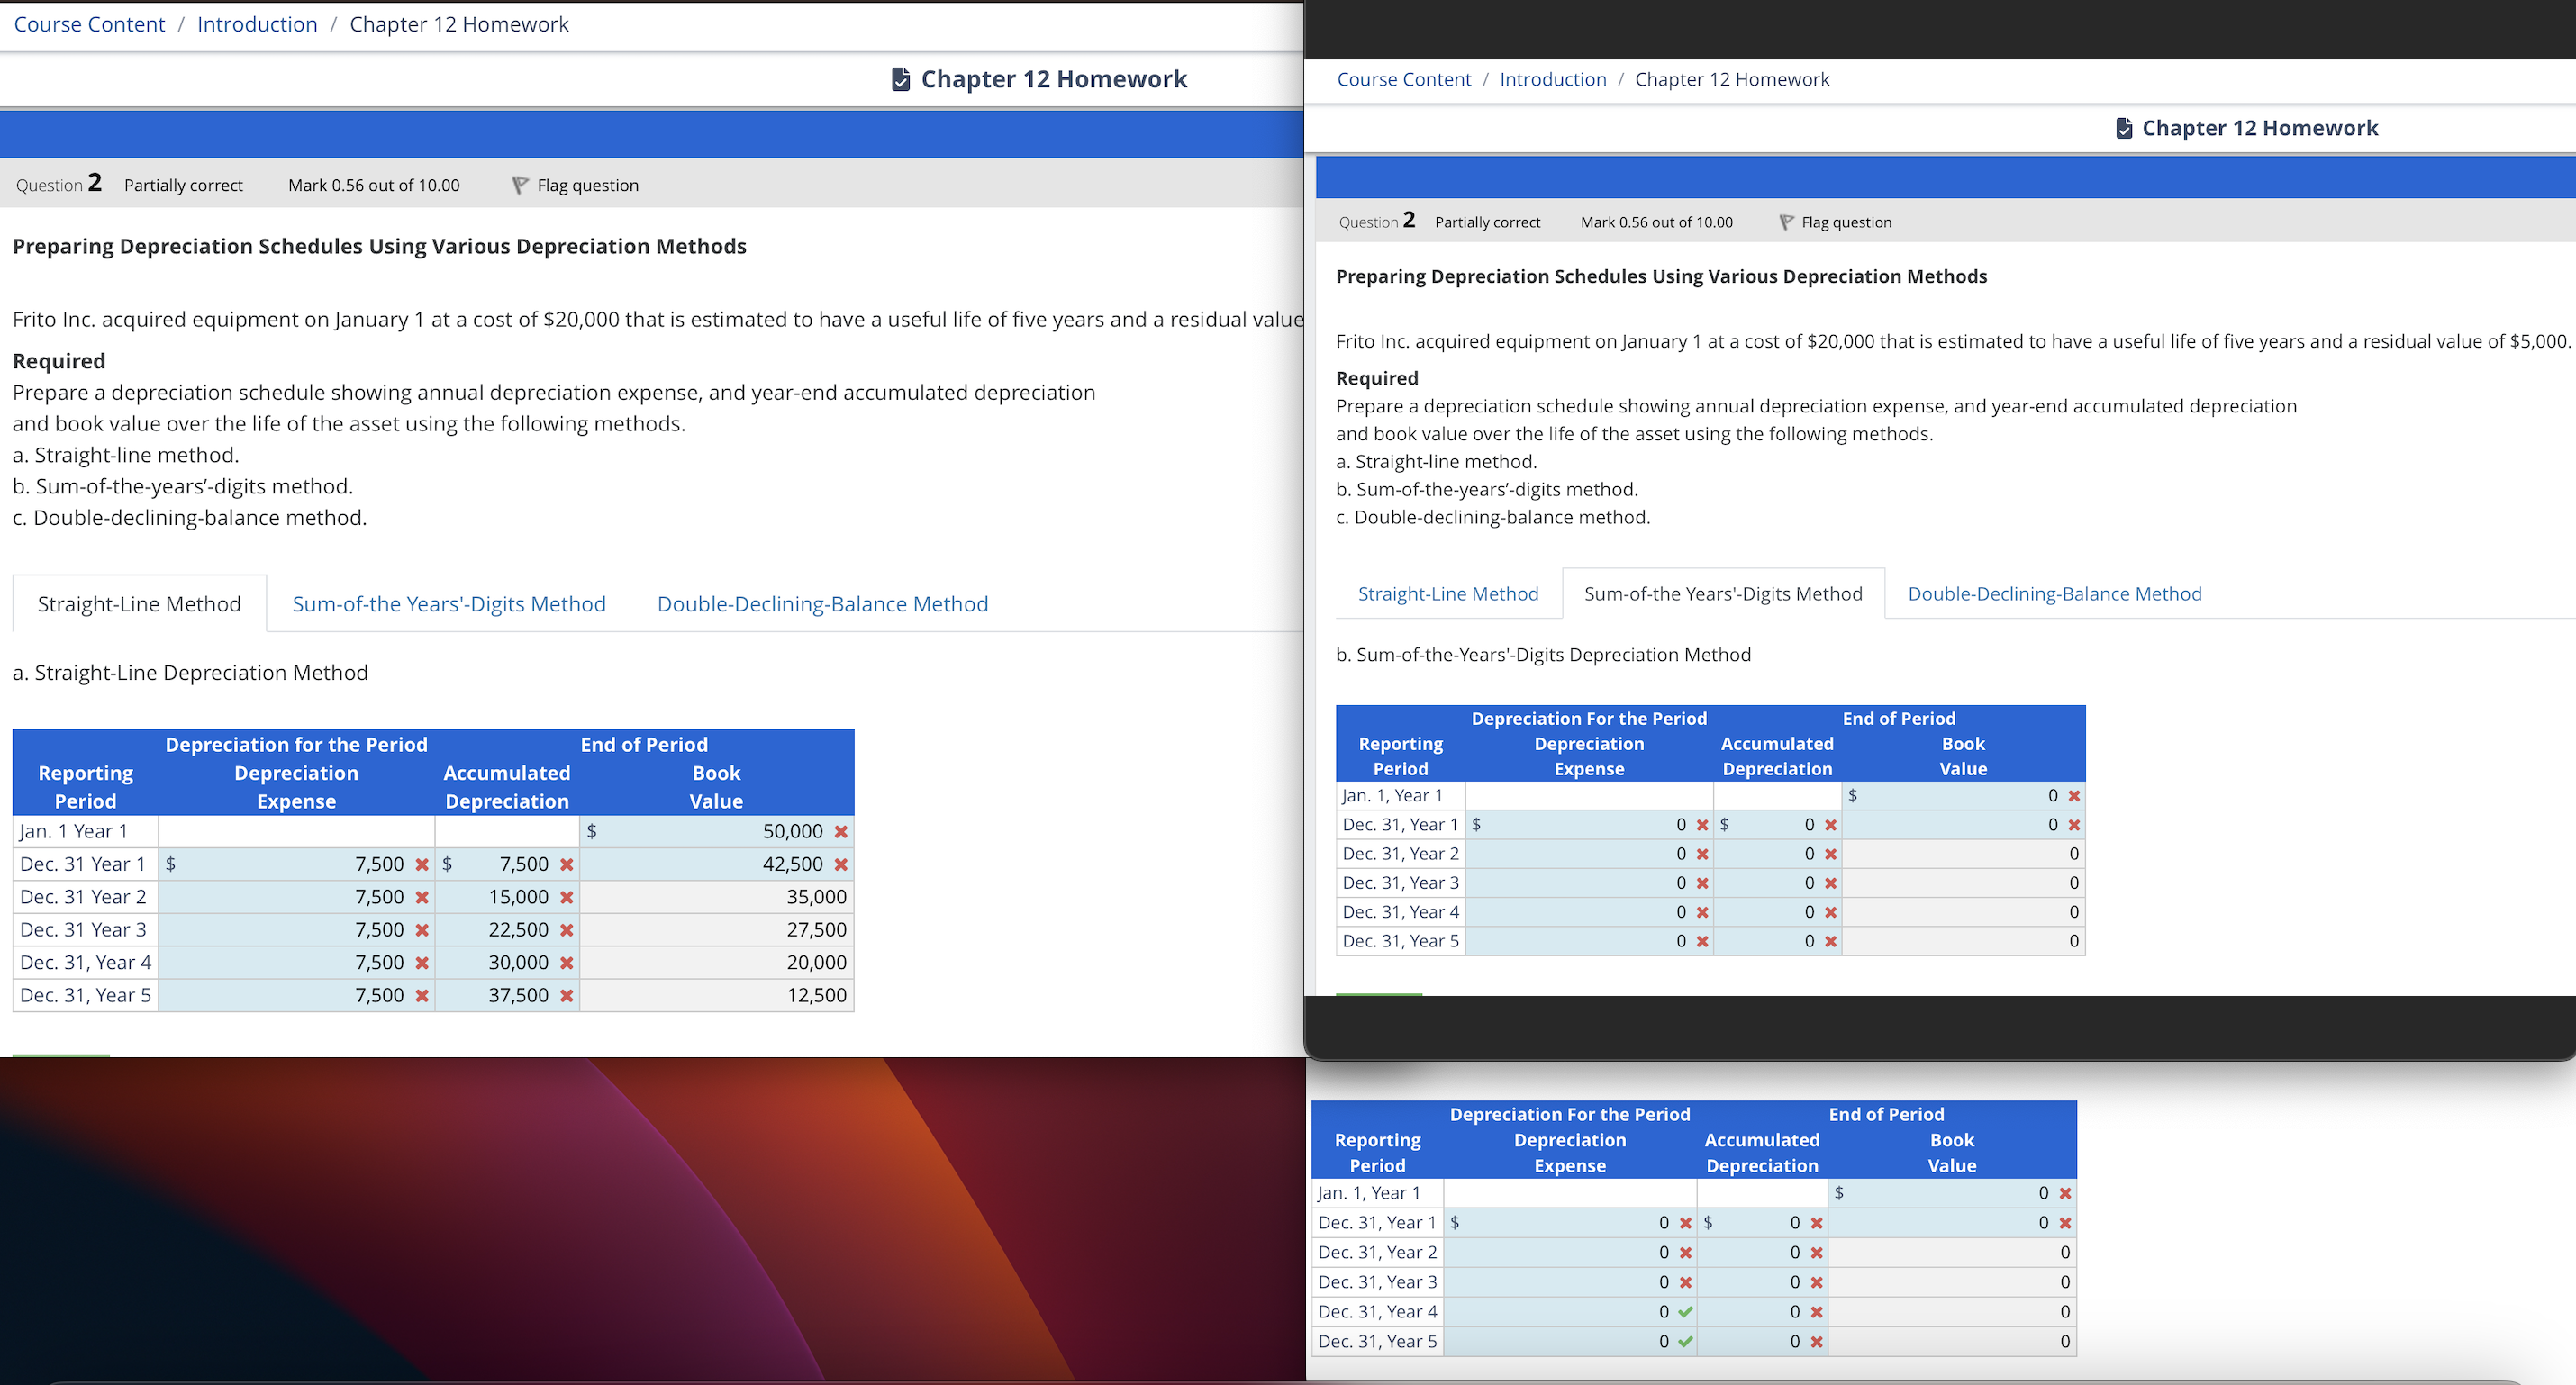This screenshot has height=1385, width=2576.
Task: Open Introduction breadcrumb link in right window
Action: pos(1552,79)
